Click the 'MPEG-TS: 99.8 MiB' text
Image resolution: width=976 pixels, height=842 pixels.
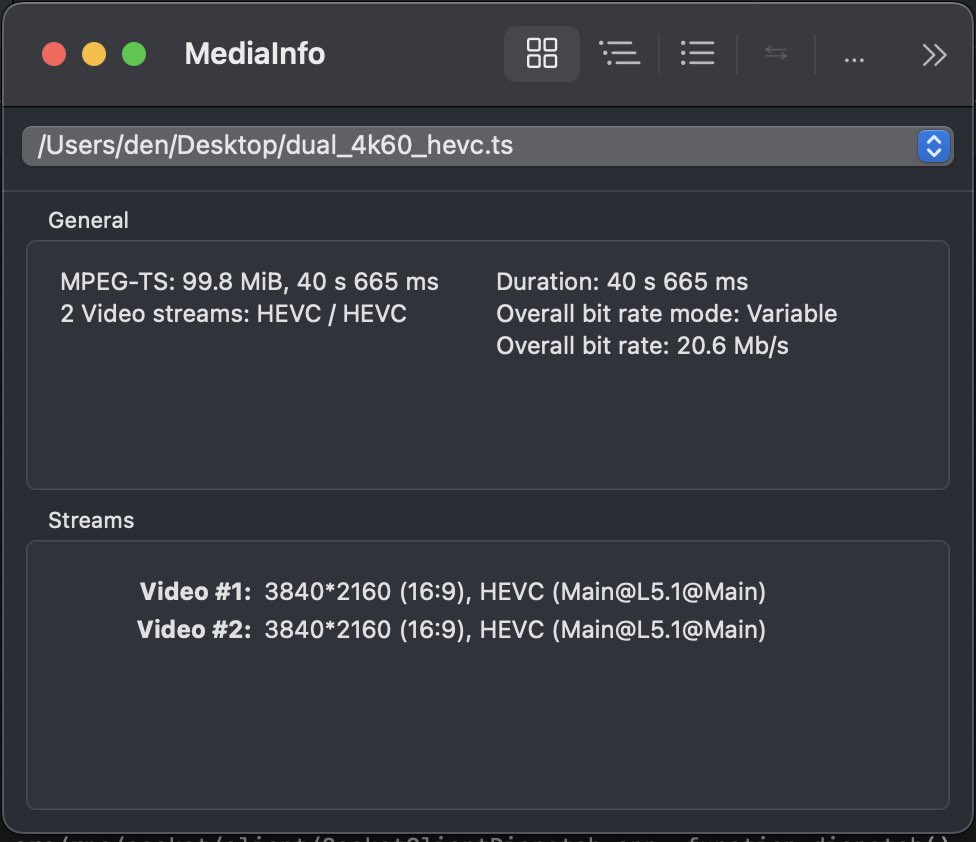[171, 281]
